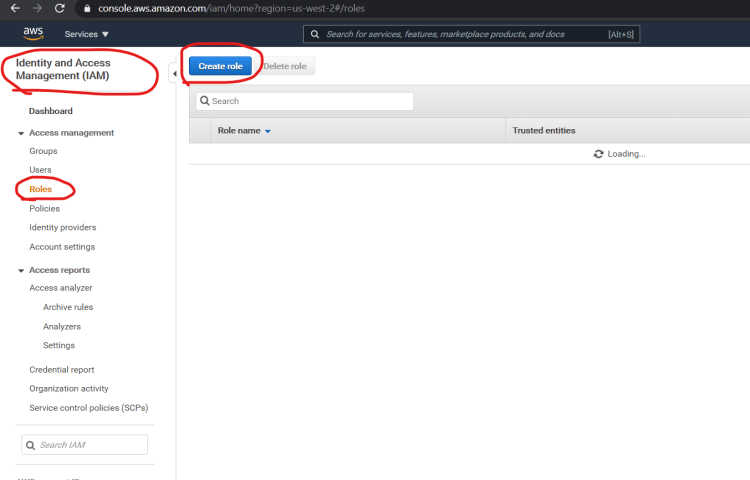Click the magnifier icon in roles search
This screenshot has height=480, width=750.
coord(205,101)
